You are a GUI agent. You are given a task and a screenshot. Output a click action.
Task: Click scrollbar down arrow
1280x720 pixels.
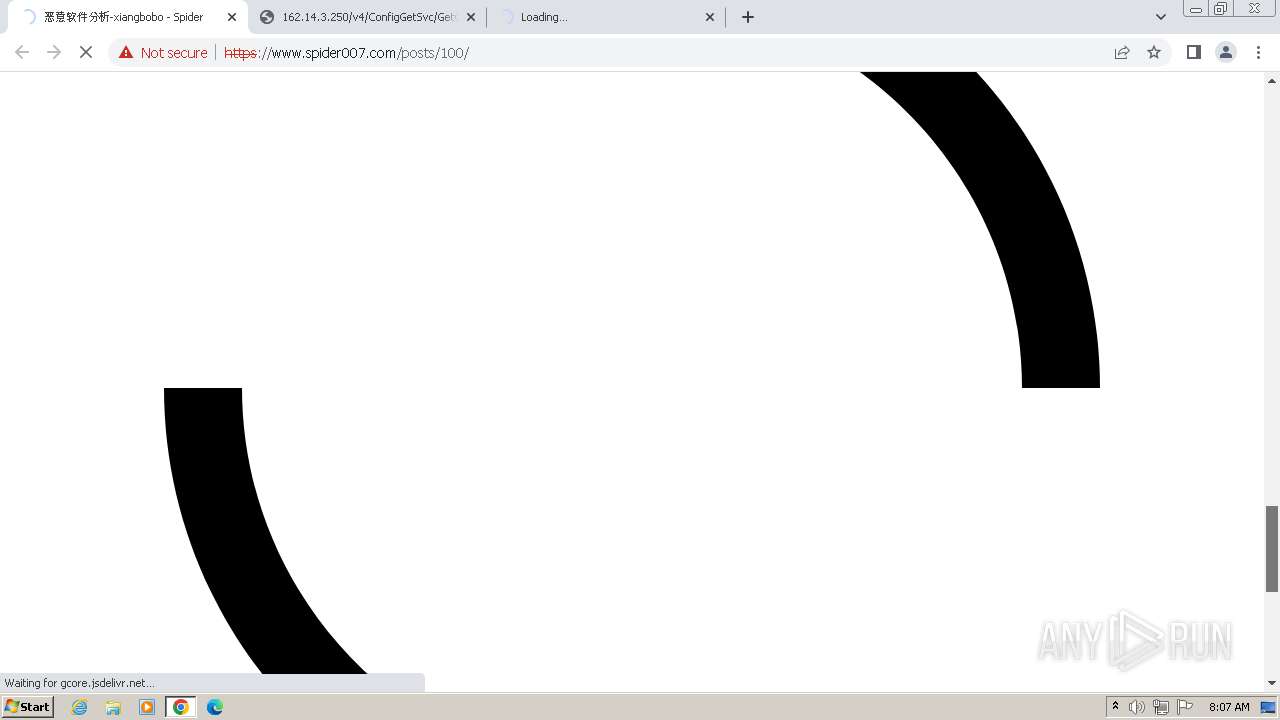click(1272, 683)
